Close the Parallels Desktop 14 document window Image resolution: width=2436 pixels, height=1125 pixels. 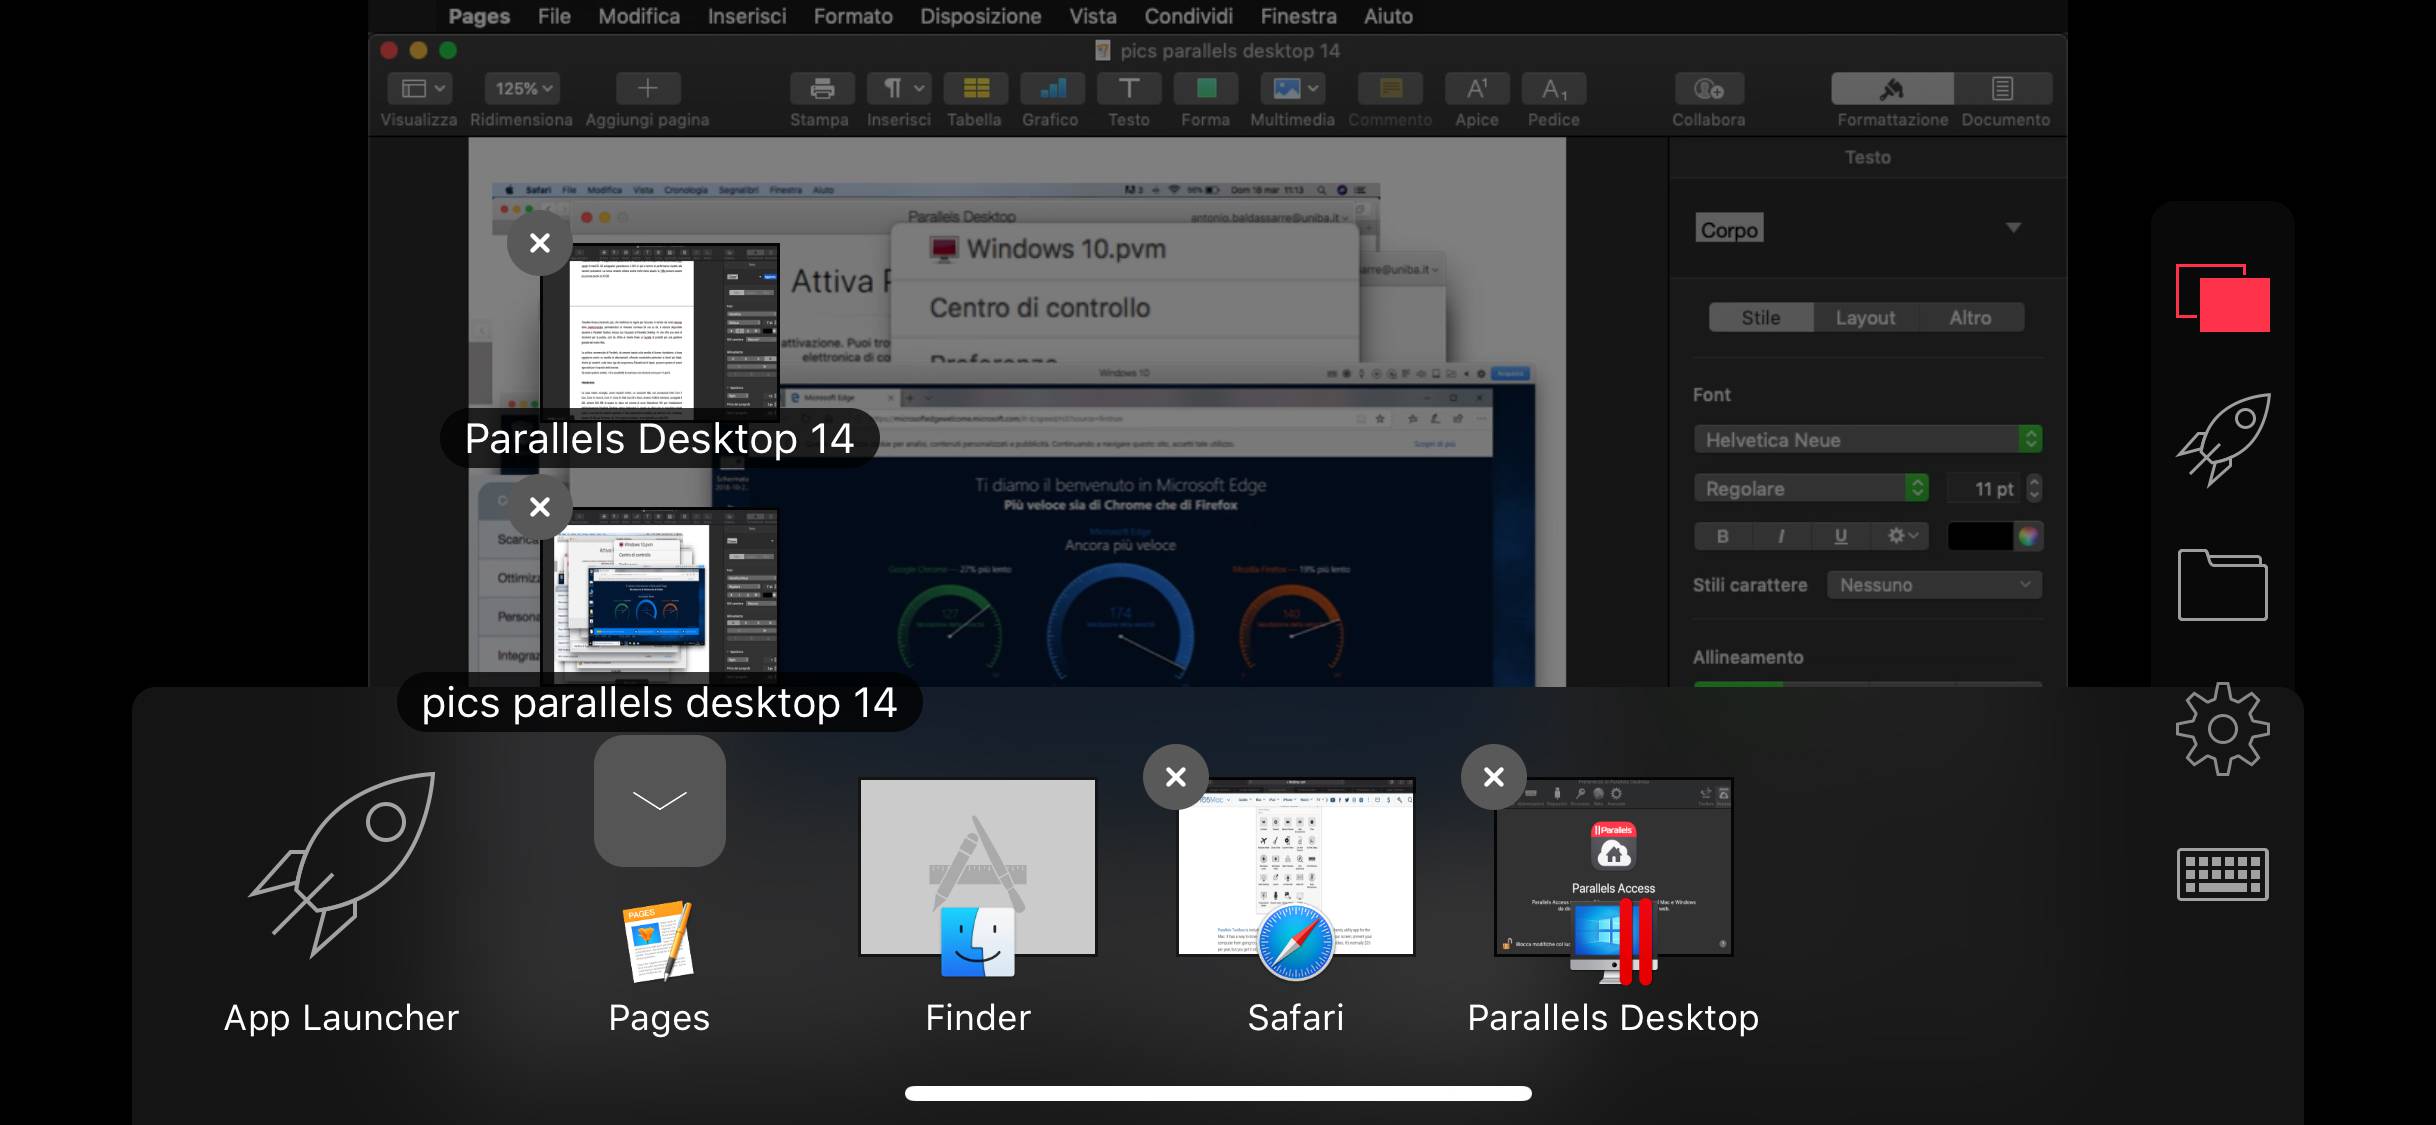[x=540, y=243]
